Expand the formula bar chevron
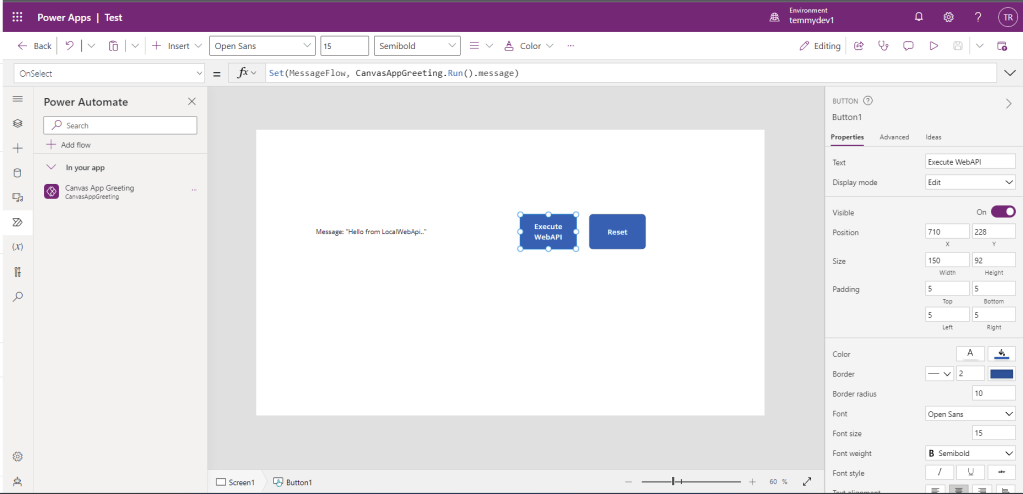The width and height of the screenshot is (1023, 494). tap(1011, 73)
